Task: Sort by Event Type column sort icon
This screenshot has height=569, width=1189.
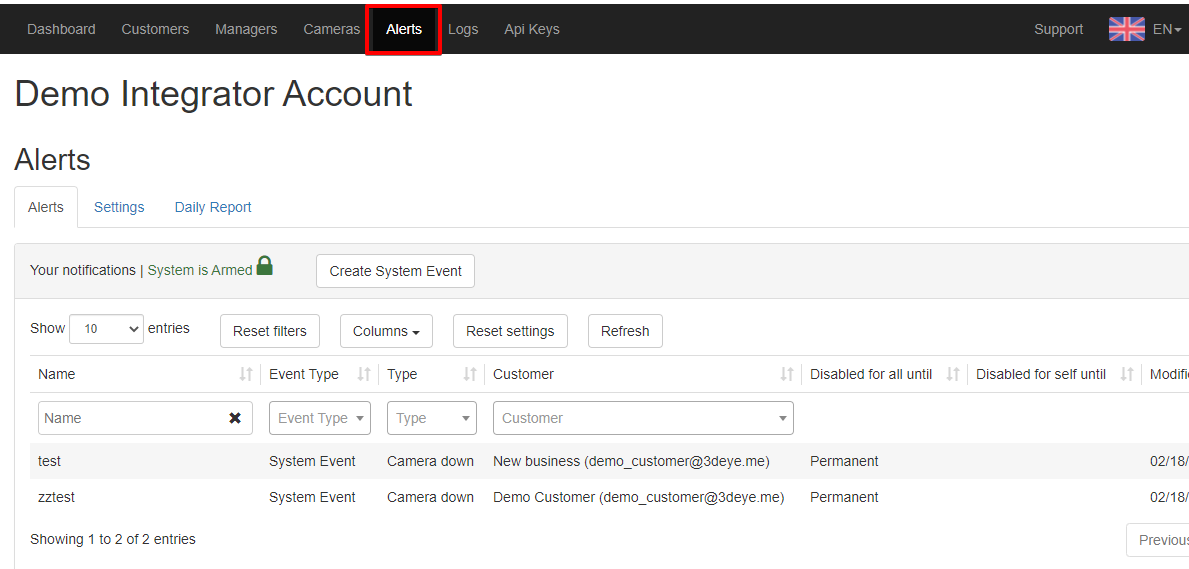Action: 364,374
